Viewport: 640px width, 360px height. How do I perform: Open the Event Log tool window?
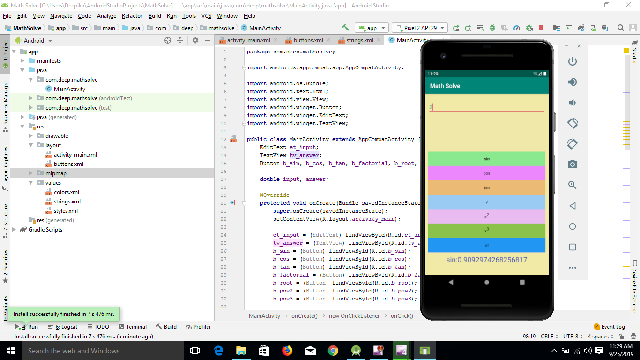(x=609, y=327)
